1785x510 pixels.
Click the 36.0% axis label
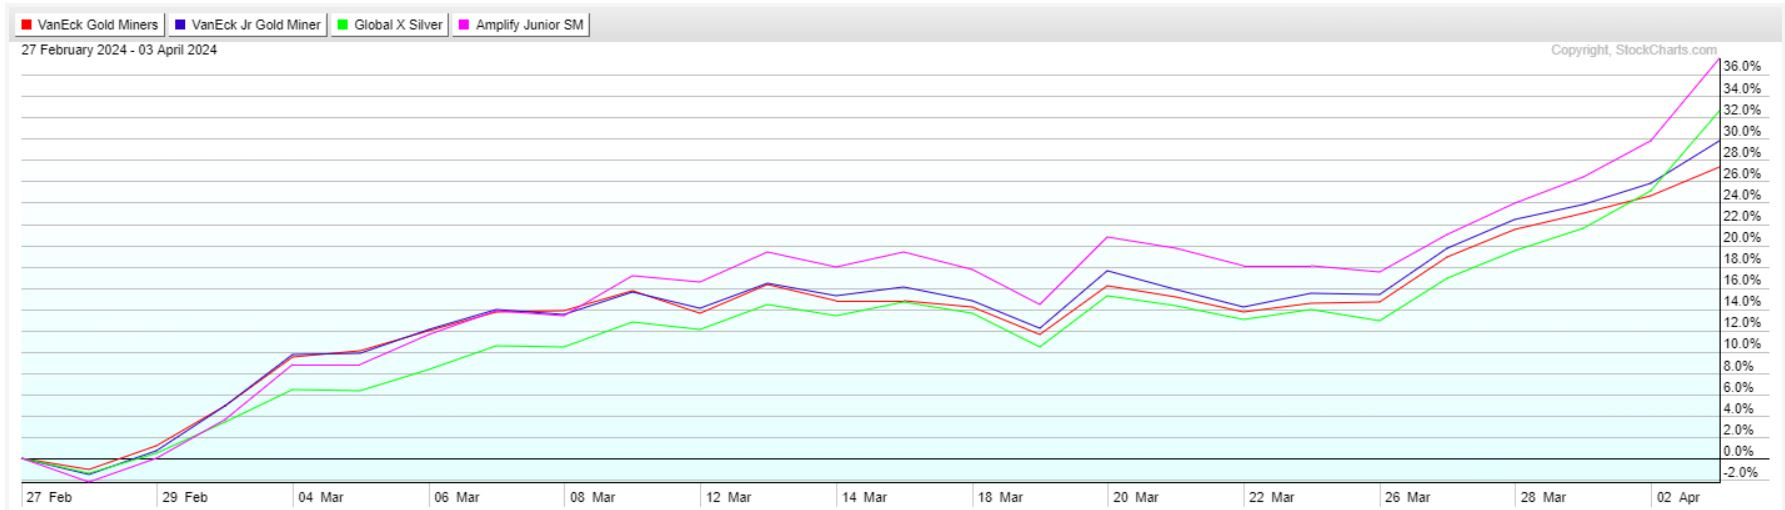tap(1743, 66)
